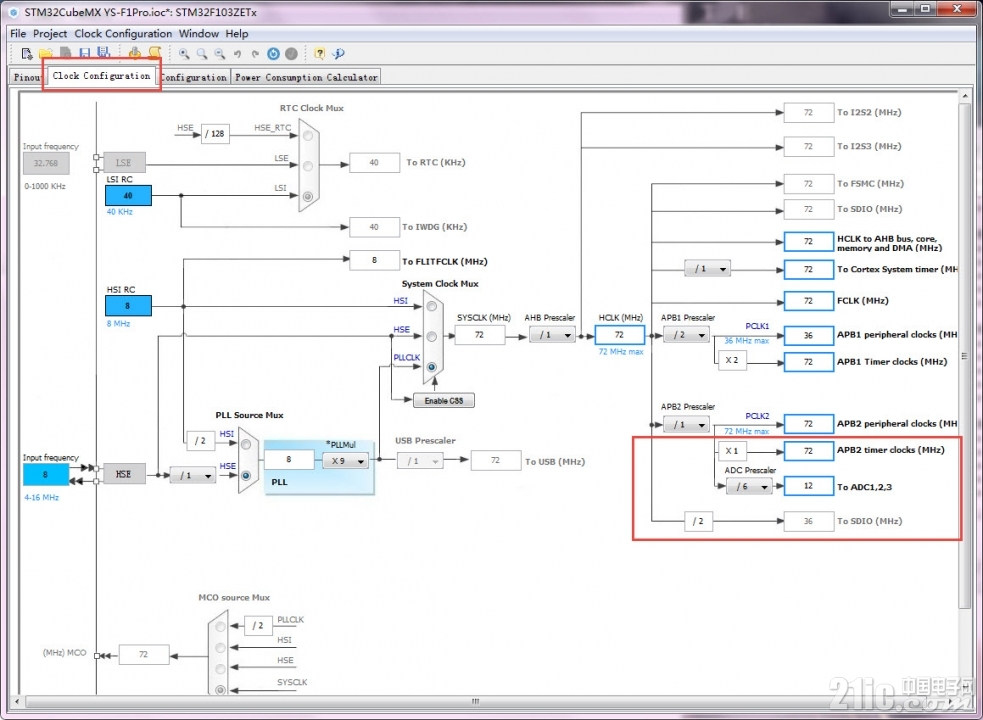This screenshot has width=983, height=720.
Task: Edit the HSE input frequency field
Action: (x=46, y=475)
